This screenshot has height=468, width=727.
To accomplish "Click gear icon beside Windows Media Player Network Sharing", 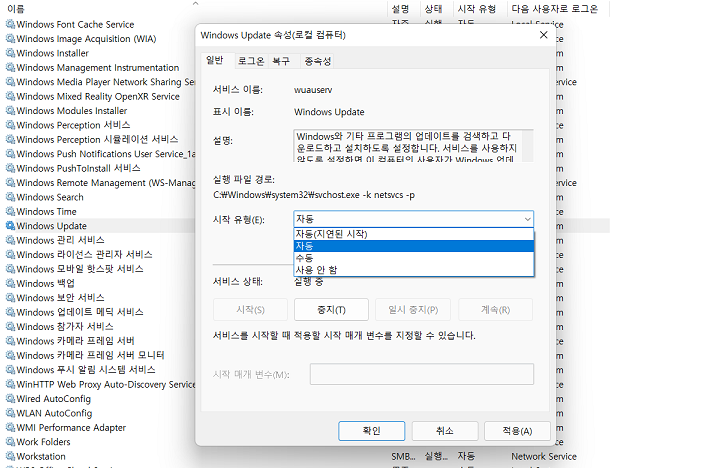I will coord(10,82).
